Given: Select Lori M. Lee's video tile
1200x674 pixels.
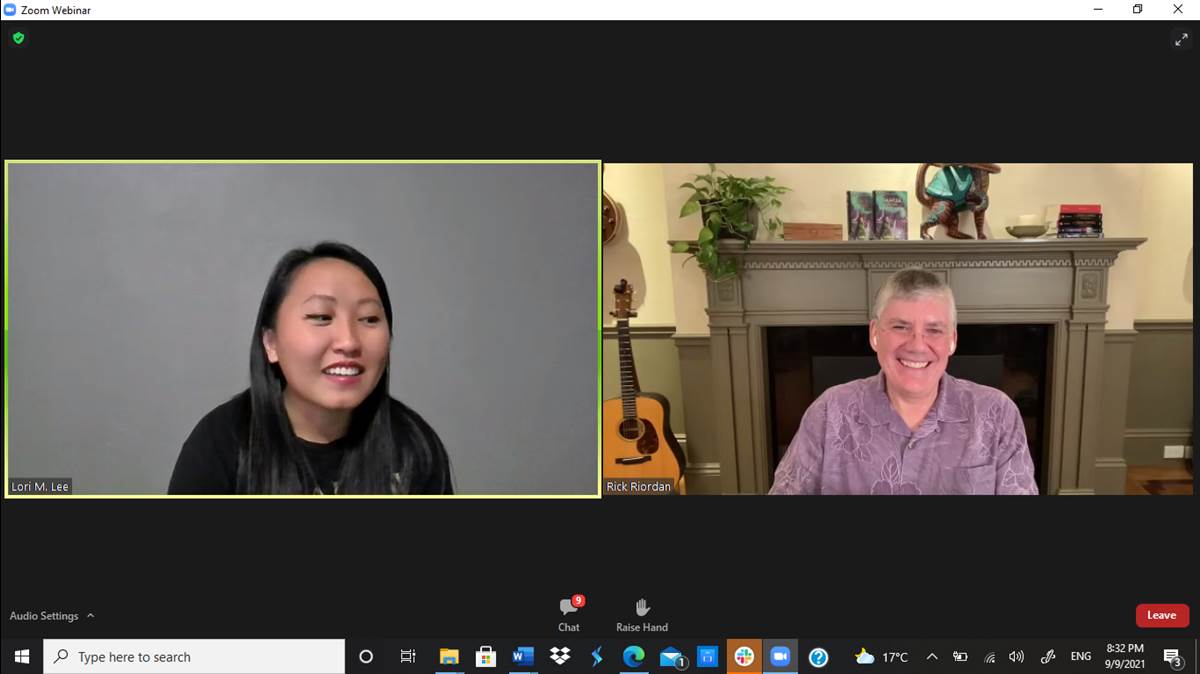Looking at the screenshot, I should tap(303, 329).
